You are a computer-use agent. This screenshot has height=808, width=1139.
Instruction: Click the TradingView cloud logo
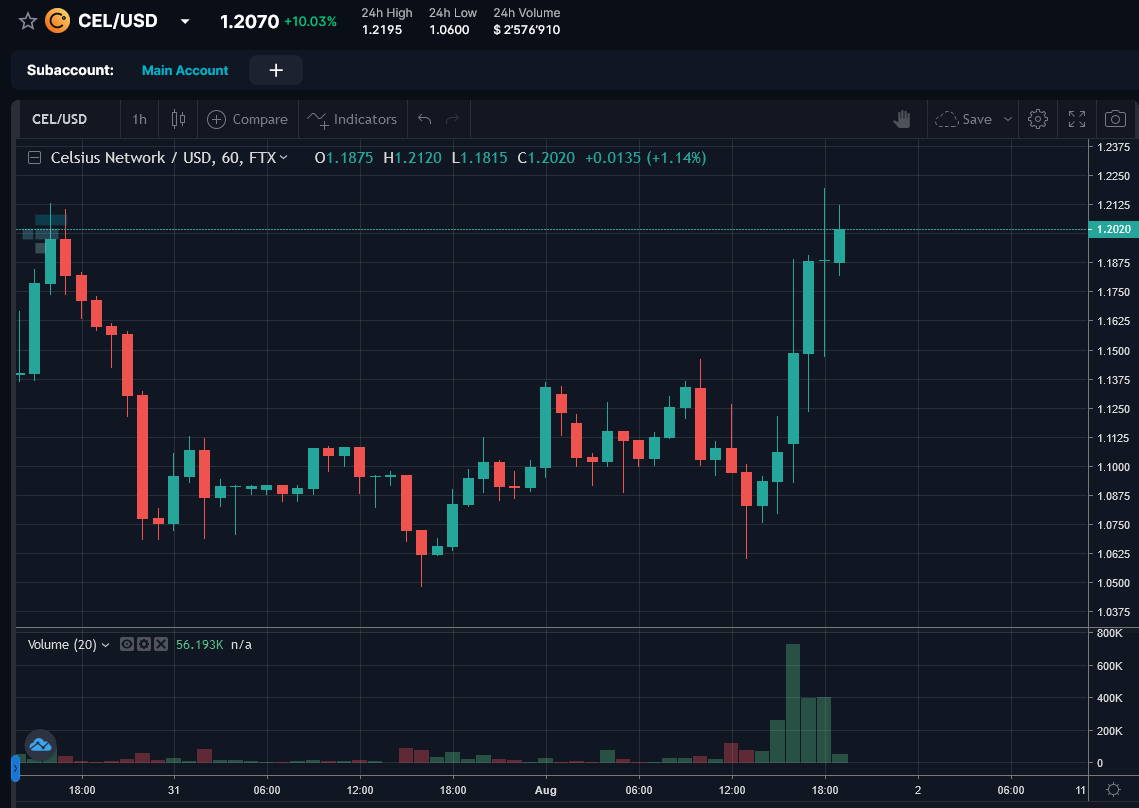tap(41, 745)
